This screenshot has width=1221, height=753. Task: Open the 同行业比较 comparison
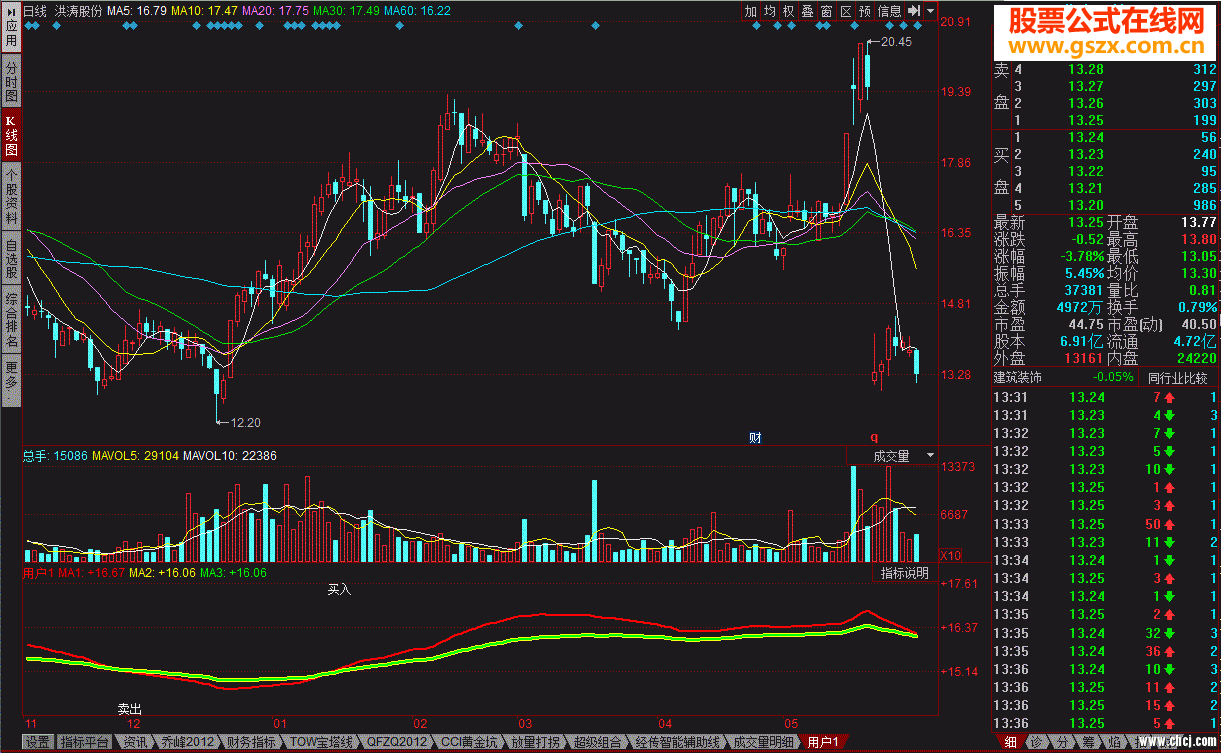pos(1177,378)
